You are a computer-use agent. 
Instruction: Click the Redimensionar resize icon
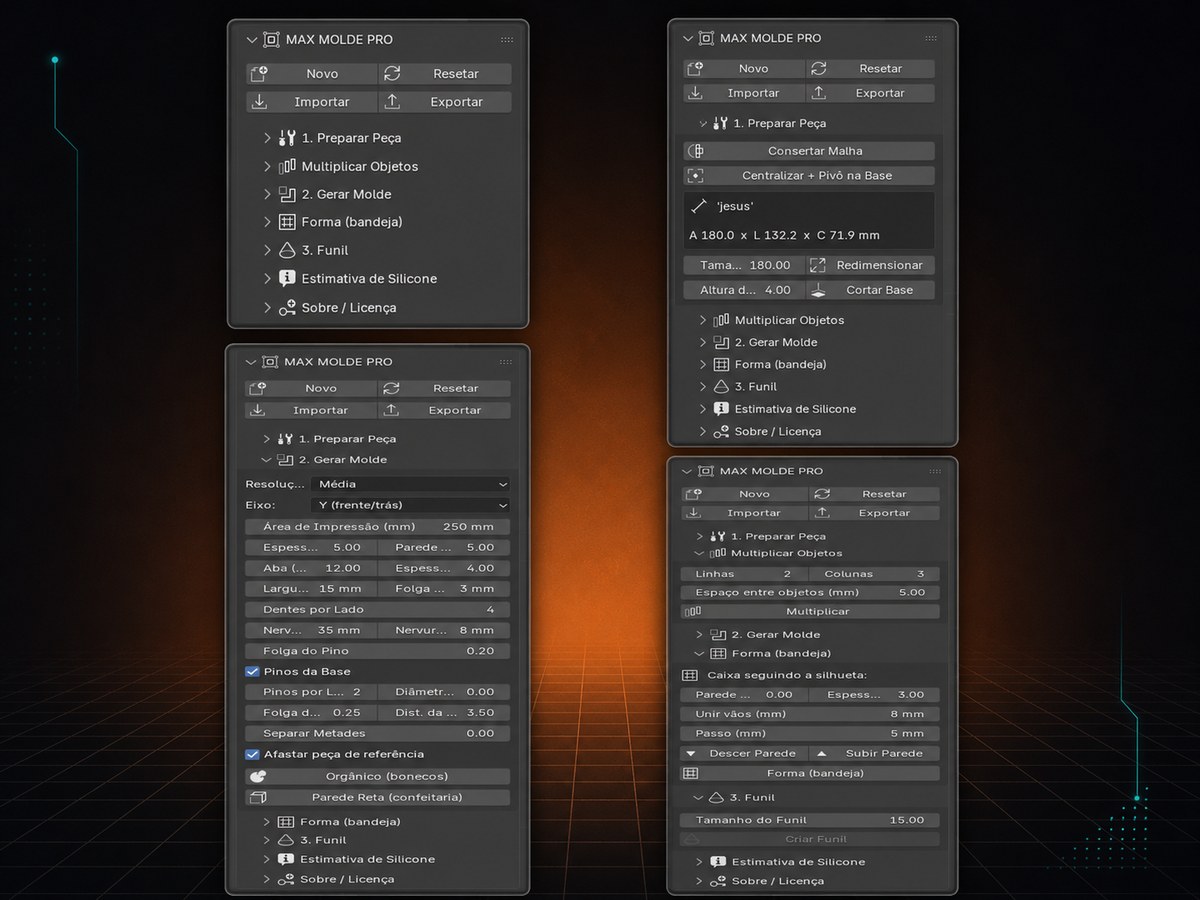click(818, 265)
